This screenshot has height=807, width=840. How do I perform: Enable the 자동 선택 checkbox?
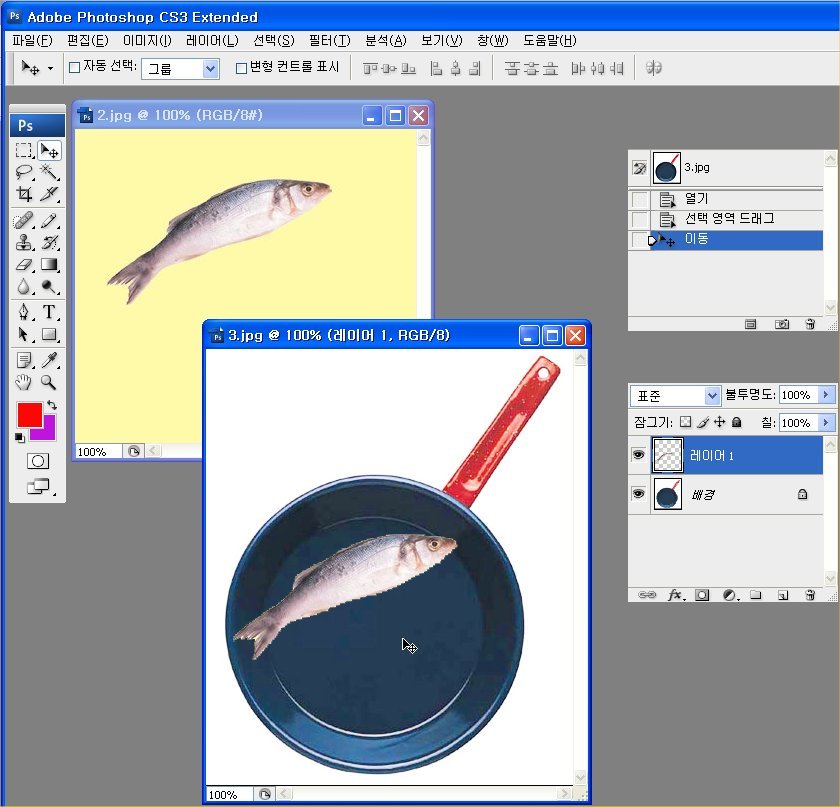74,68
